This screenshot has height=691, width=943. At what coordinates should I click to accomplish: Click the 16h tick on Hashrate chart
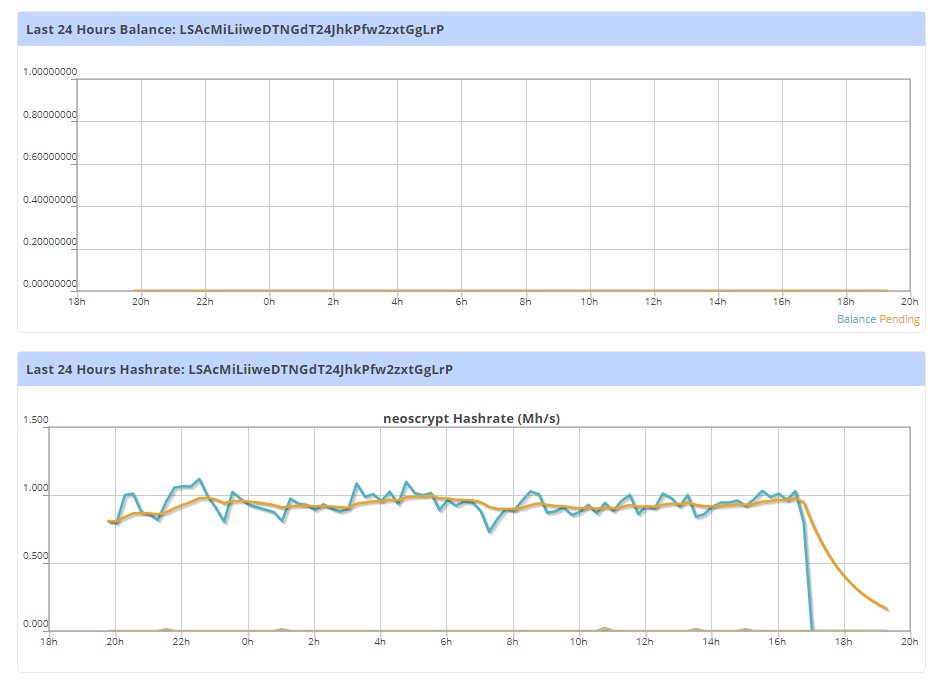pos(777,642)
